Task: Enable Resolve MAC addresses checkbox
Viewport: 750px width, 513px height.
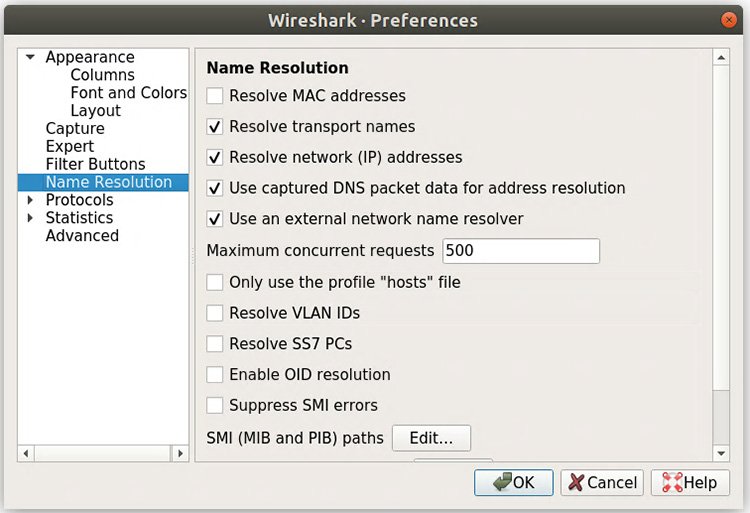Action: 214,97
